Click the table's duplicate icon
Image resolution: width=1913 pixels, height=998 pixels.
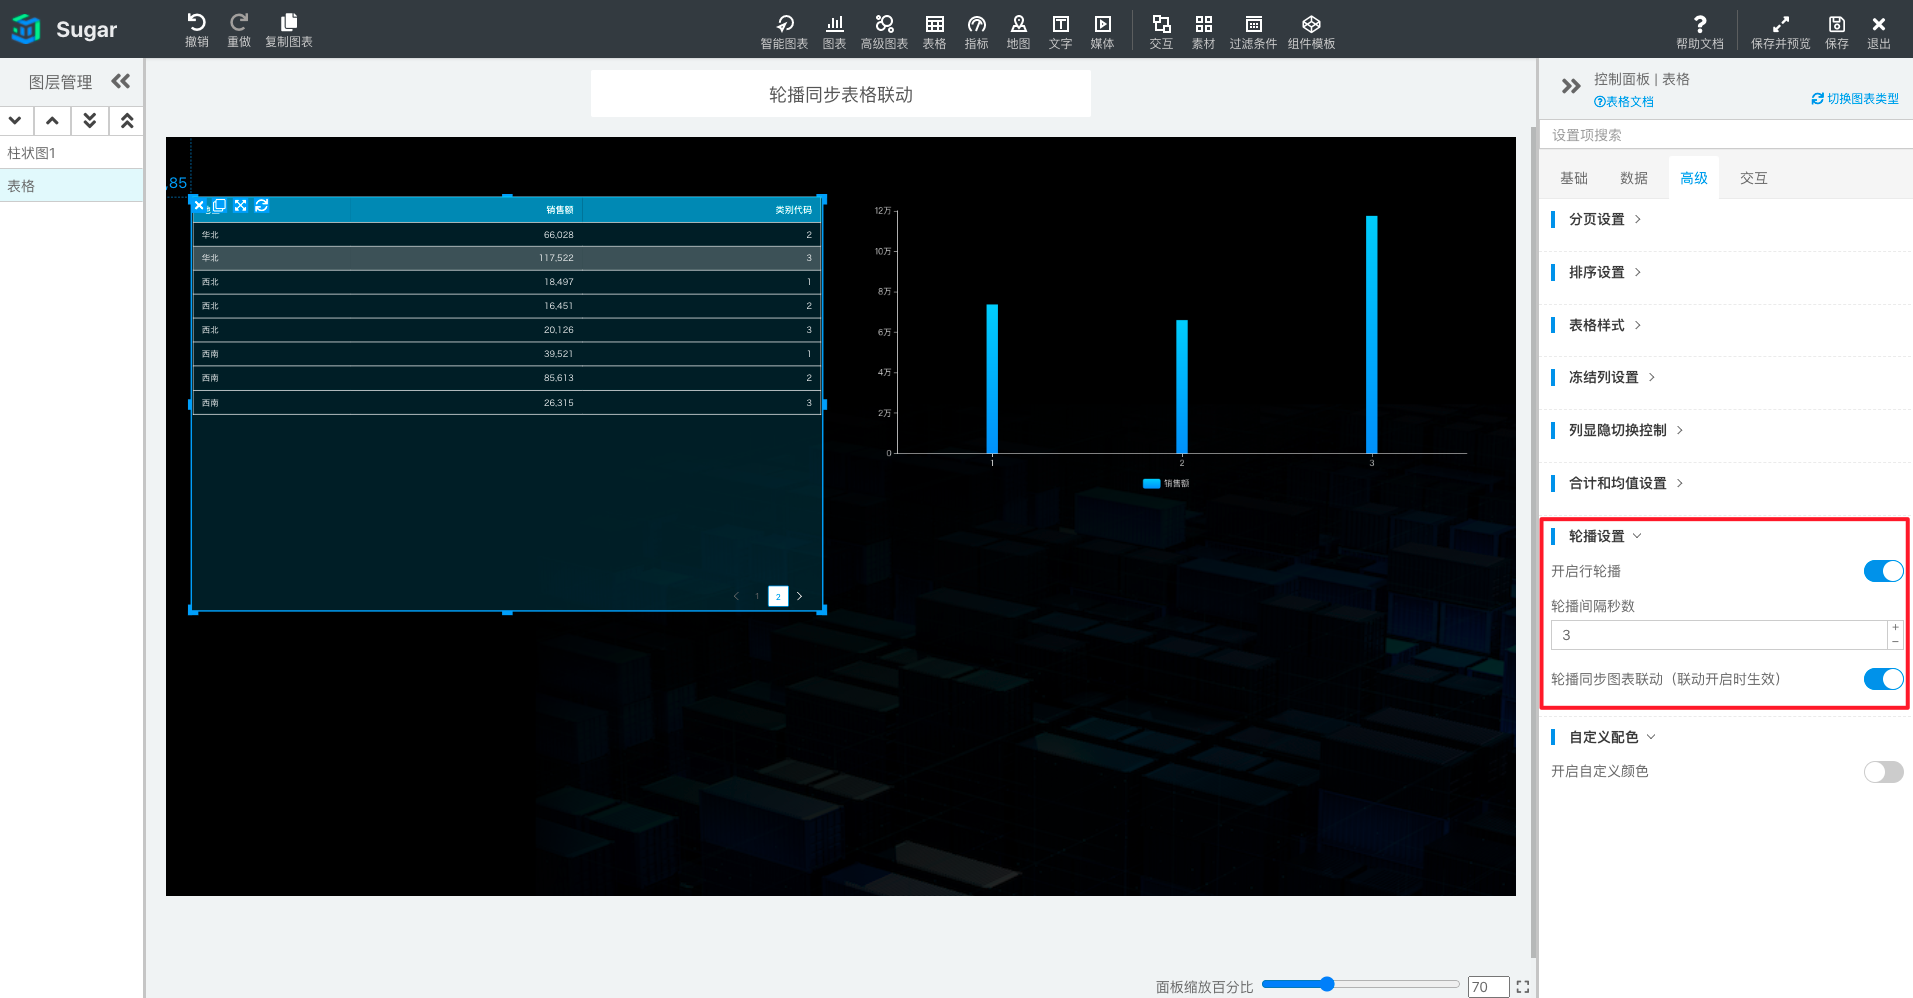click(x=219, y=205)
